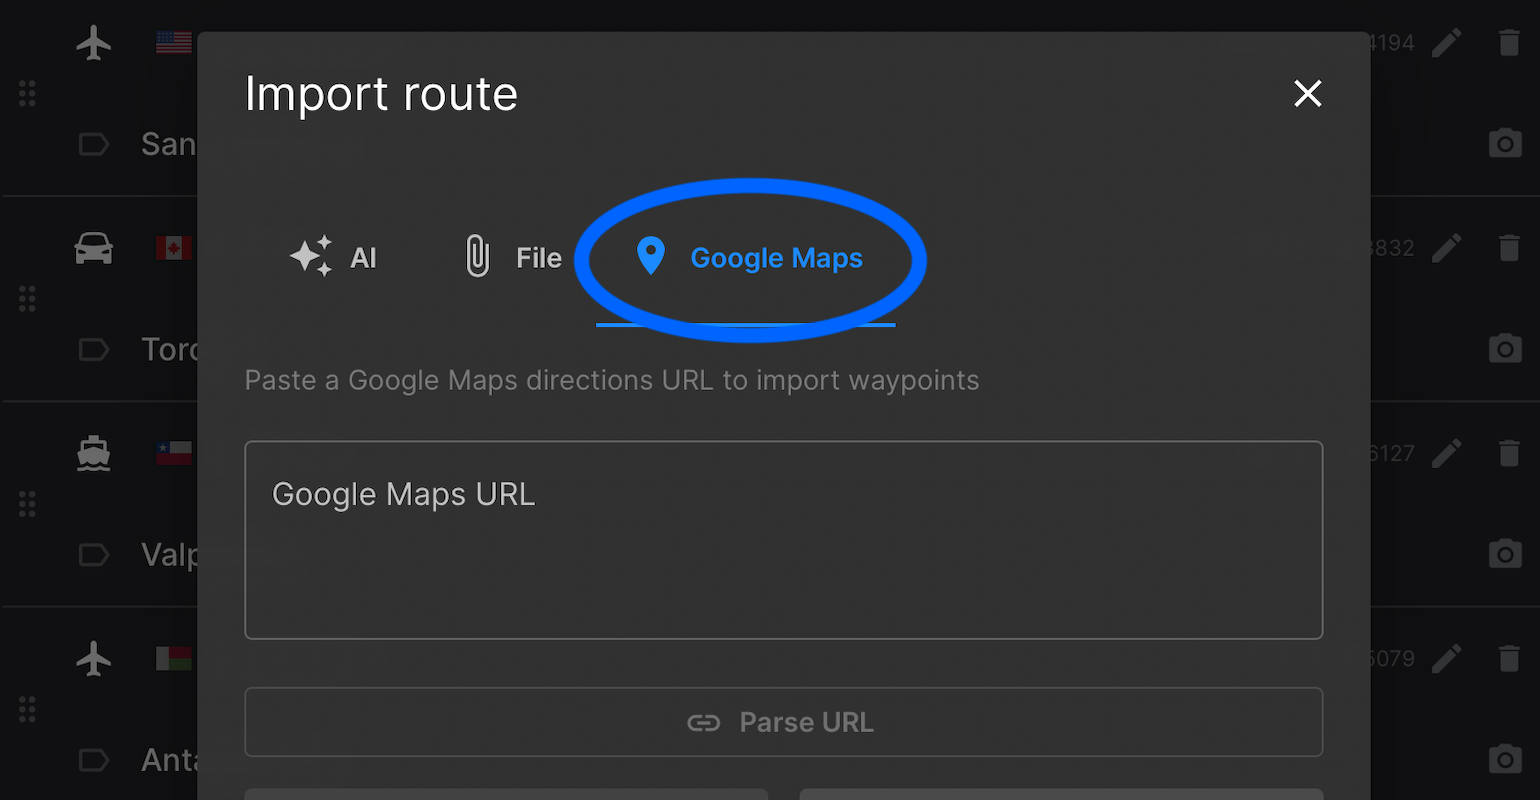This screenshot has width=1540, height=800.
Task: Switch to the AI import tab
Action: pos(333,258)
